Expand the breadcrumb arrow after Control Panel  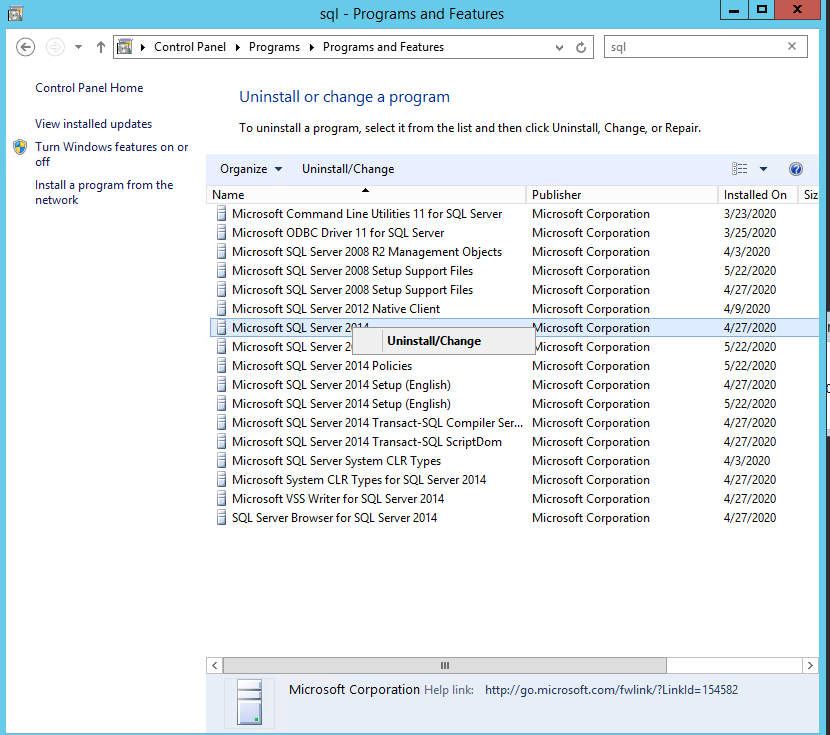(x=238, y=47)
